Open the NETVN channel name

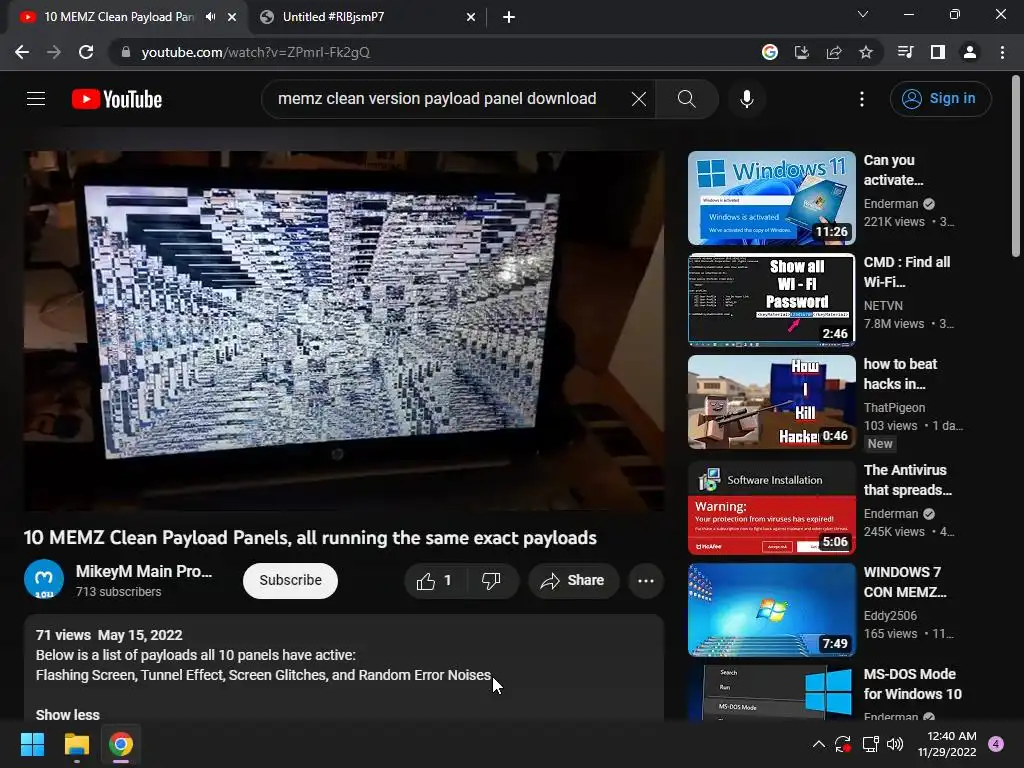click(883, 306)
